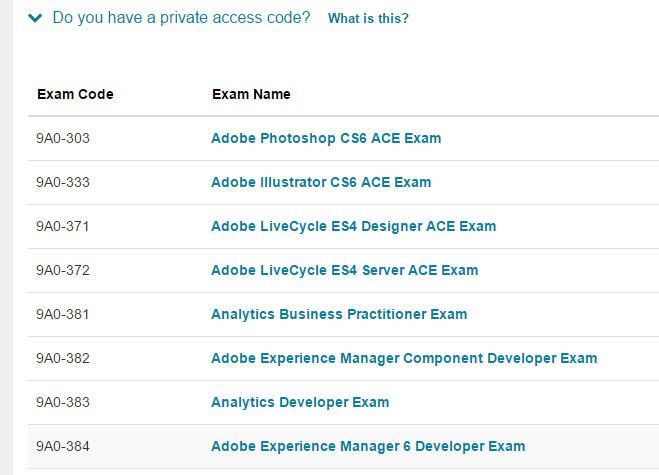Click exam code 9A0-384 cell

63,446
